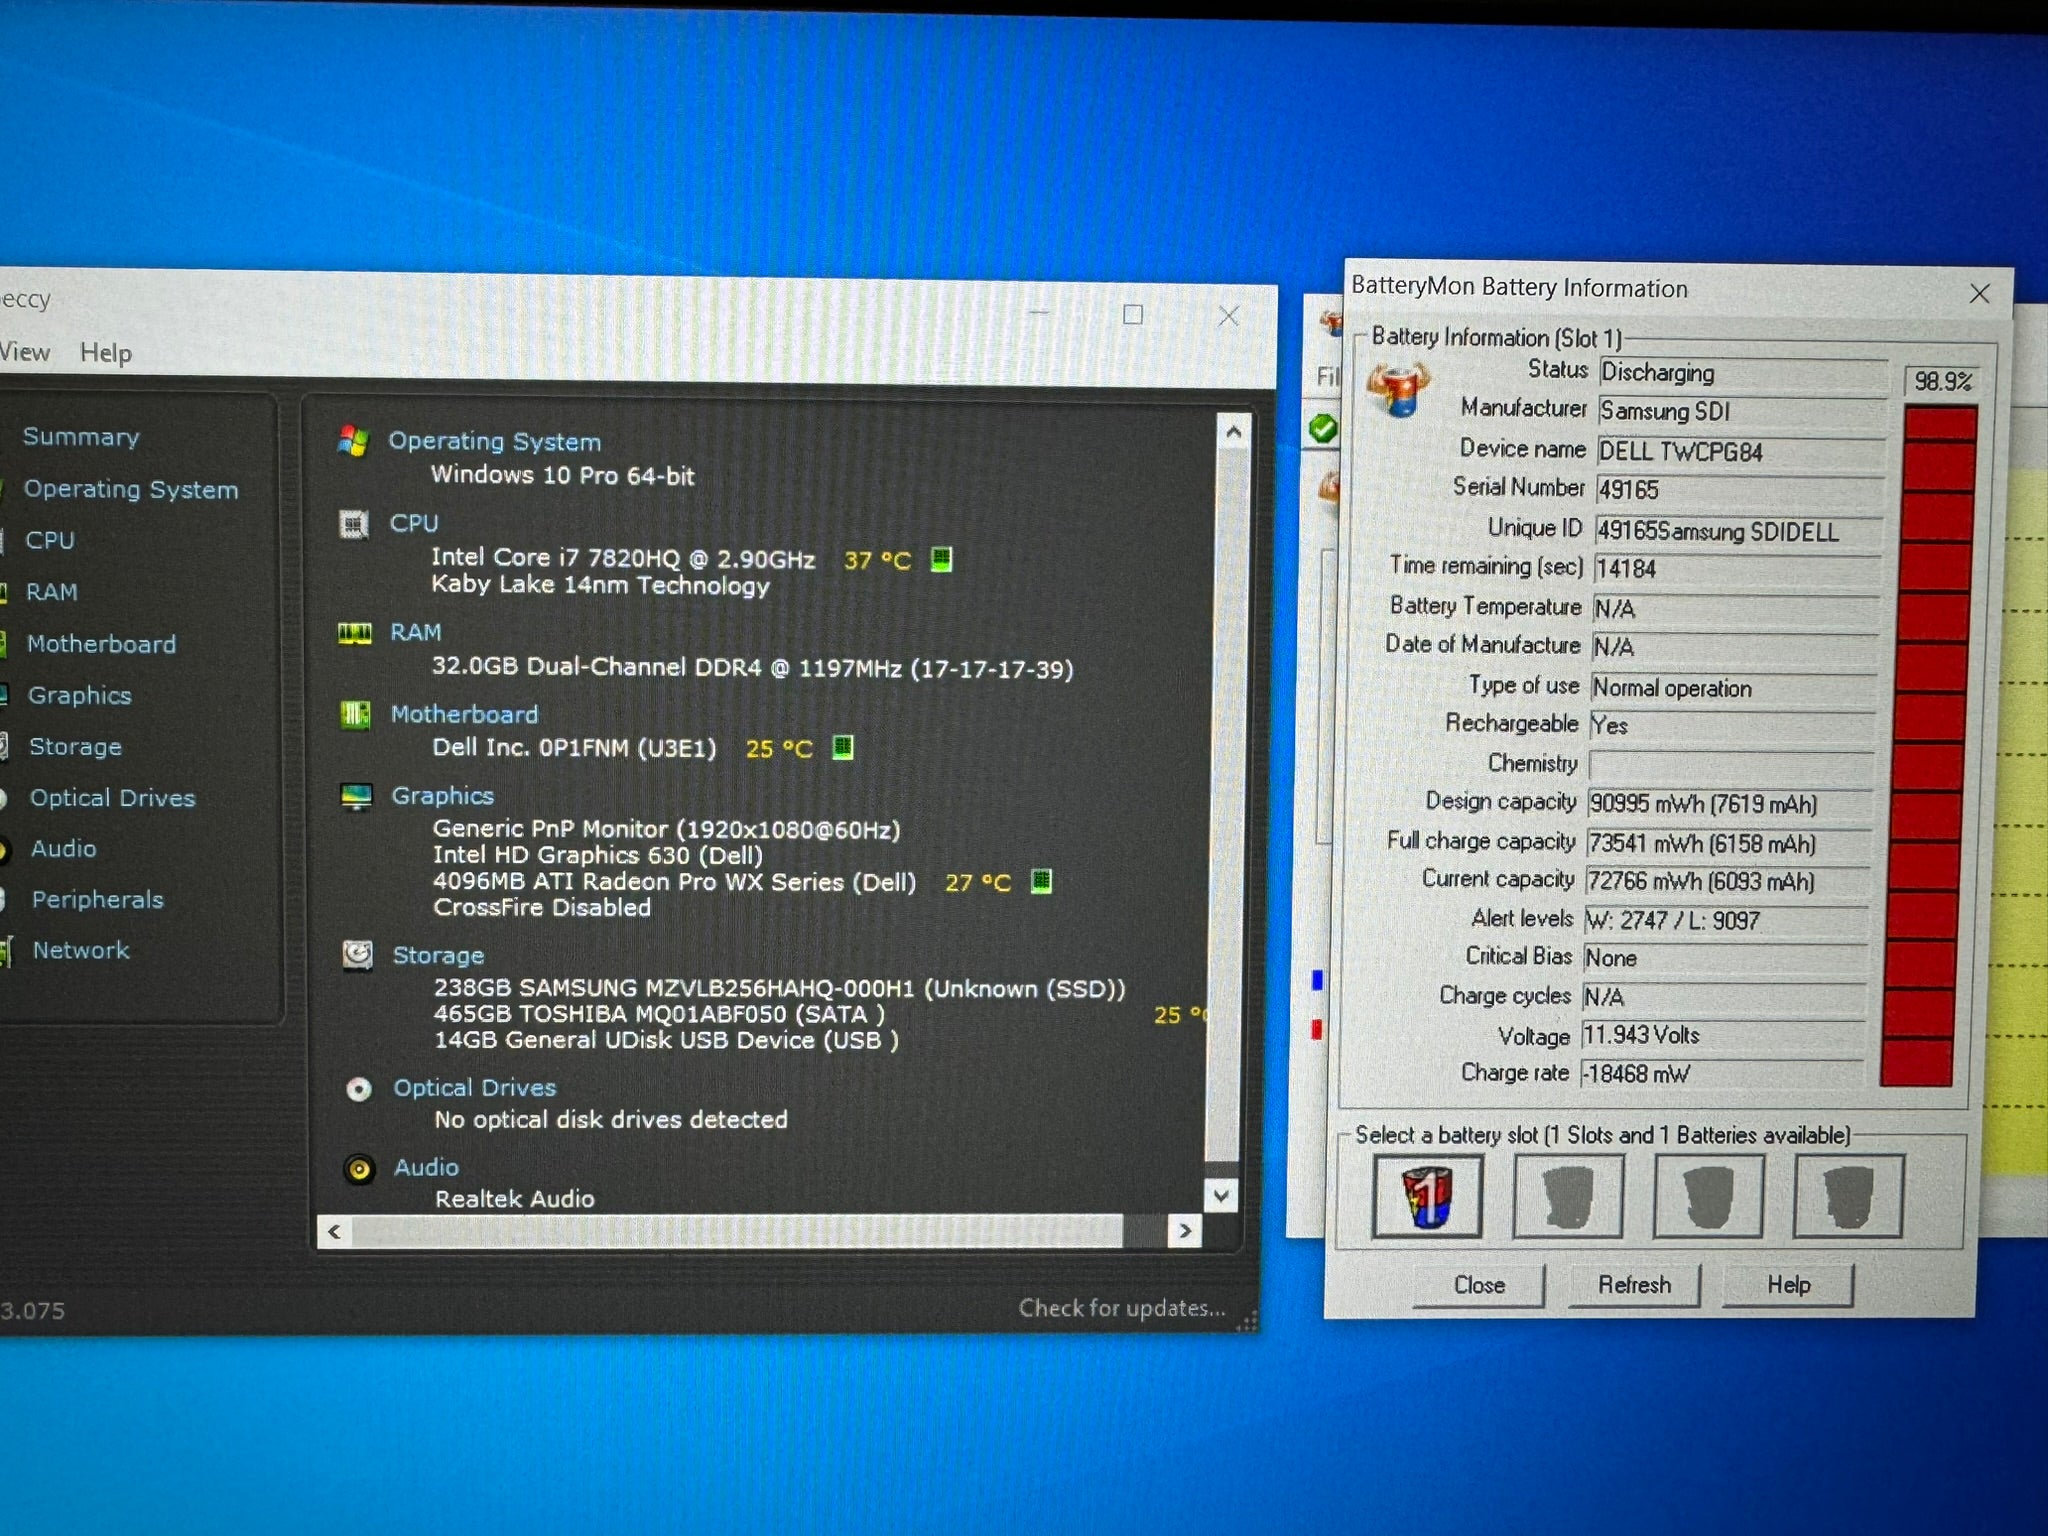This screenshot has height=1536, width=2048.
Task: Select Motherboard in Speccy sidebar
Action: coord(101,644)
